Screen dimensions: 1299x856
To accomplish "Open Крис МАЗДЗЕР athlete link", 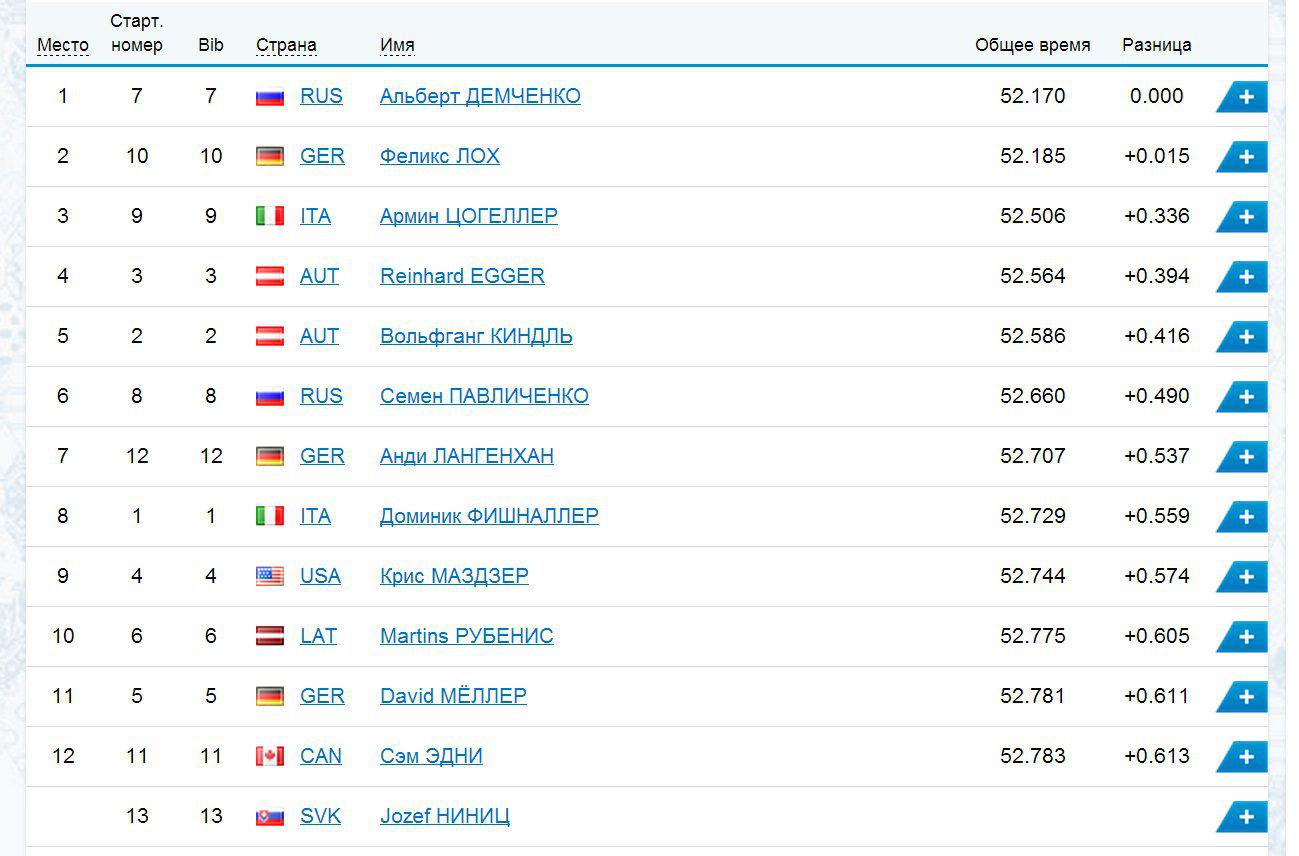I will click(454, 576).
